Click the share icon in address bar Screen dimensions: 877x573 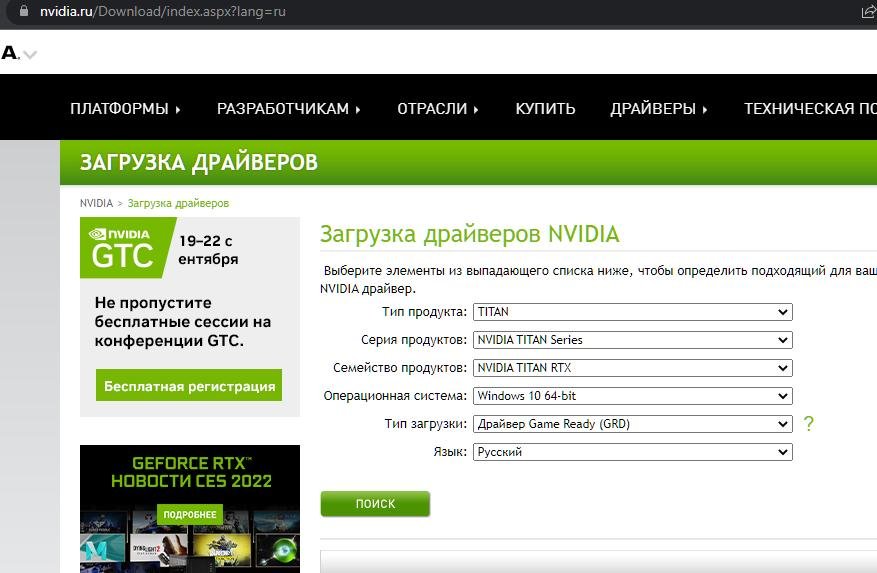(869, 11)
